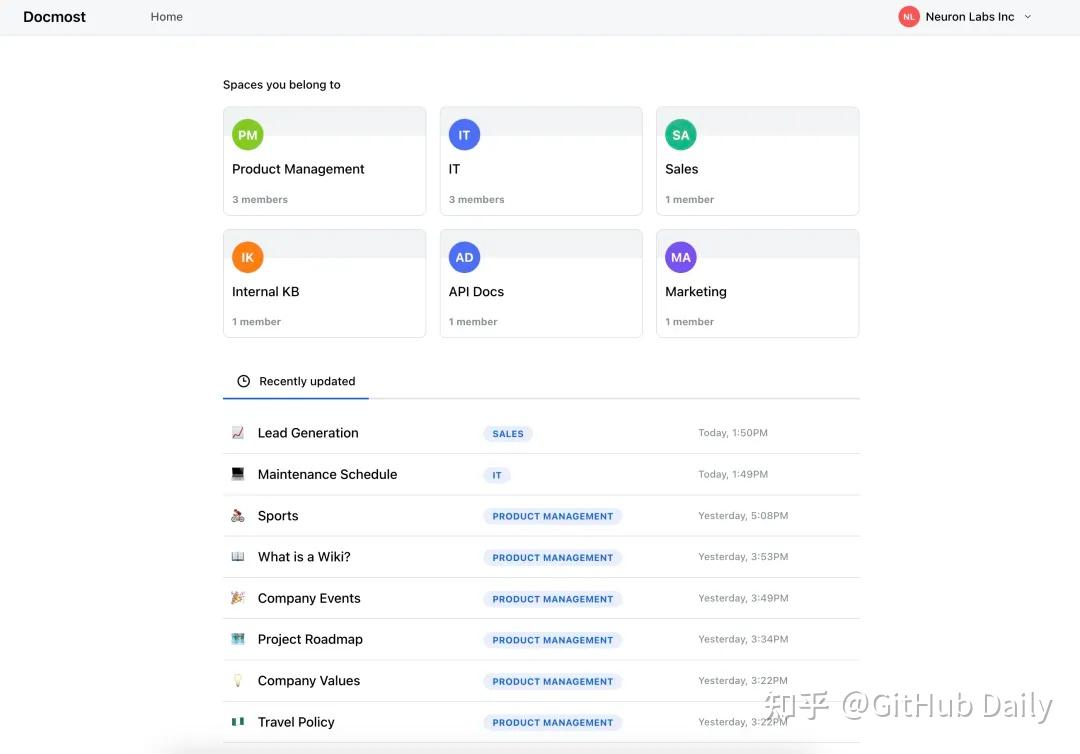Open the Company Events page
This screenshot has height=754, width=1080.
coord(309,598)
